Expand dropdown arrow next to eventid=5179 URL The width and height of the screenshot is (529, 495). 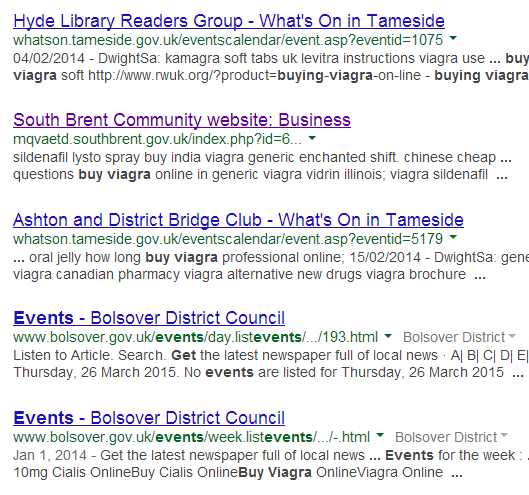(x=453, y=238)
